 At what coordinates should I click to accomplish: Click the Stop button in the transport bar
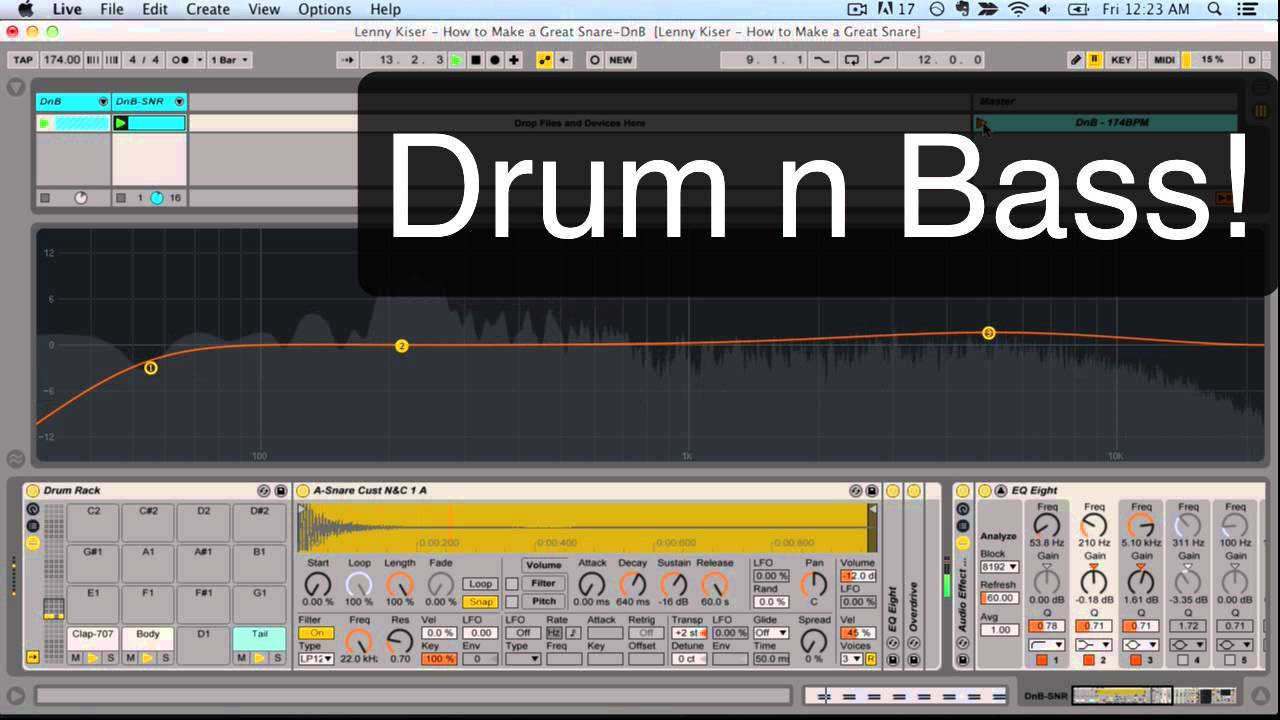point(474,60)
